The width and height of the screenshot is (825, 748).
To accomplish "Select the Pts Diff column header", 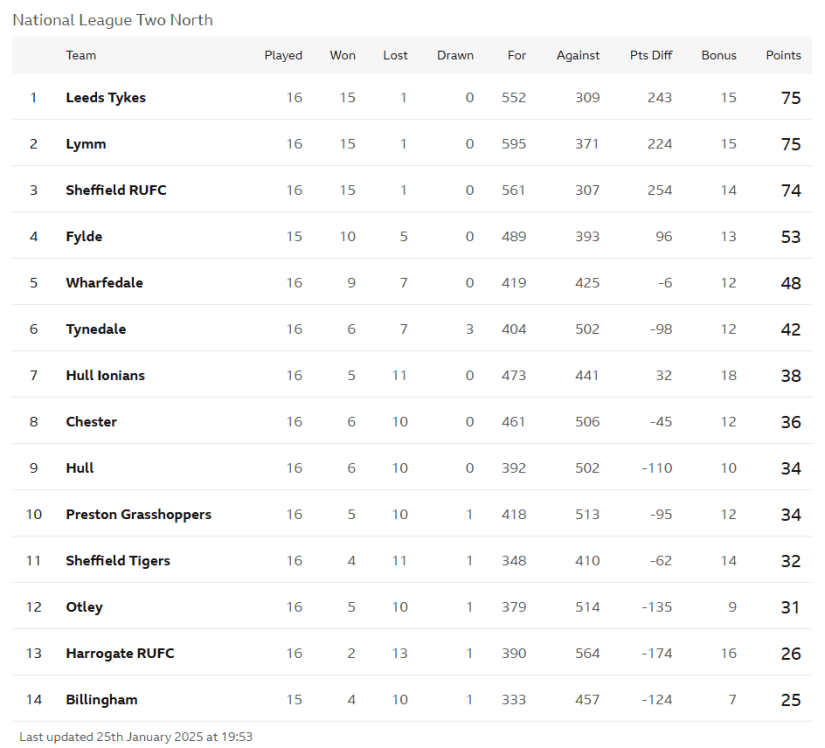I will click(651, 55).
